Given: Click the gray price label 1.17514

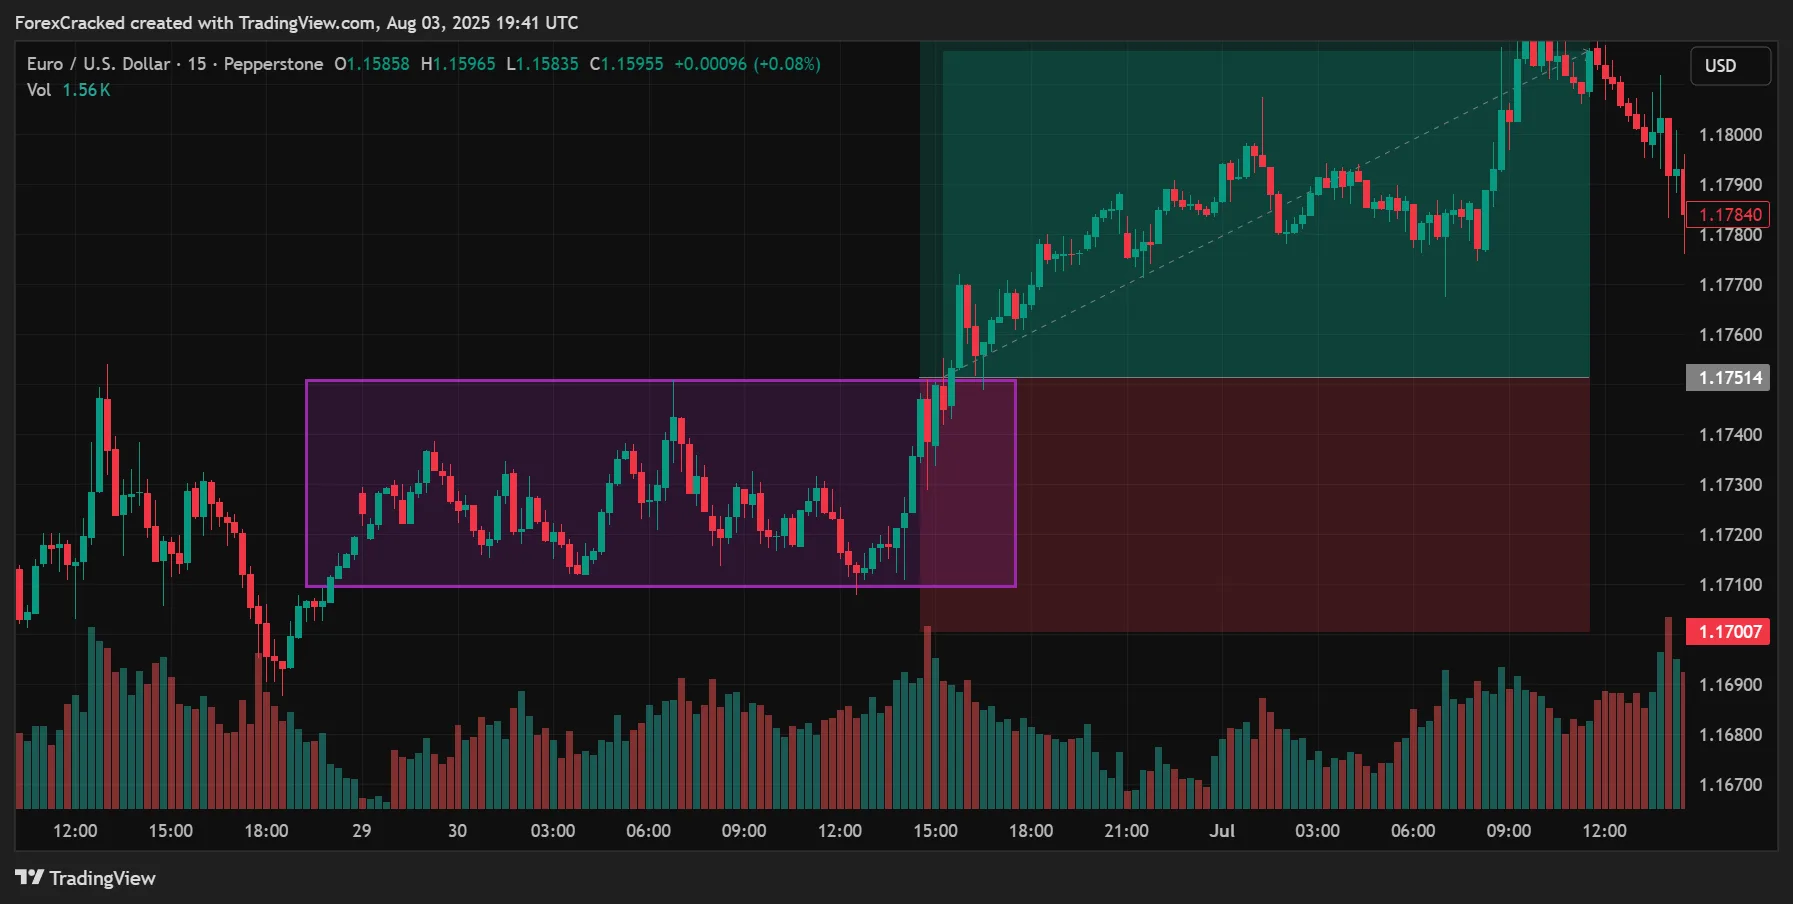Looking at the screenshot, I should pos(1727,378).
